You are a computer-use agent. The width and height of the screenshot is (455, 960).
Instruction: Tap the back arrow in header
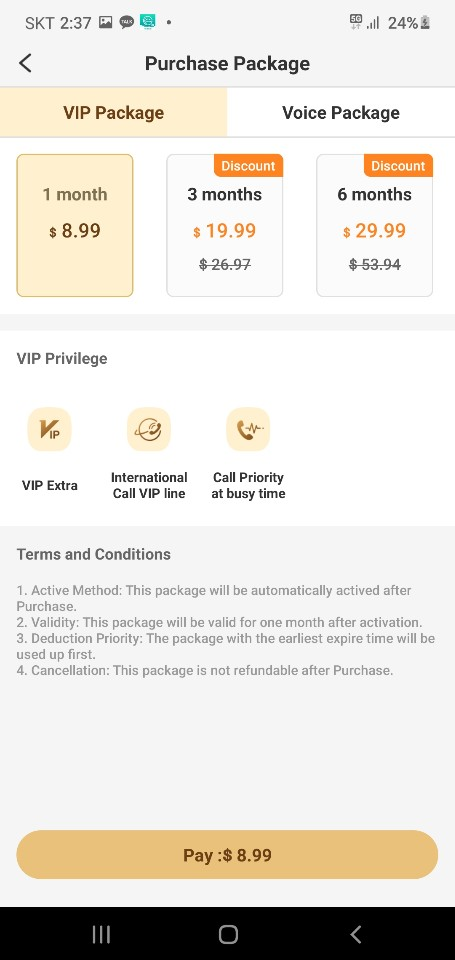tap(25, 63)
